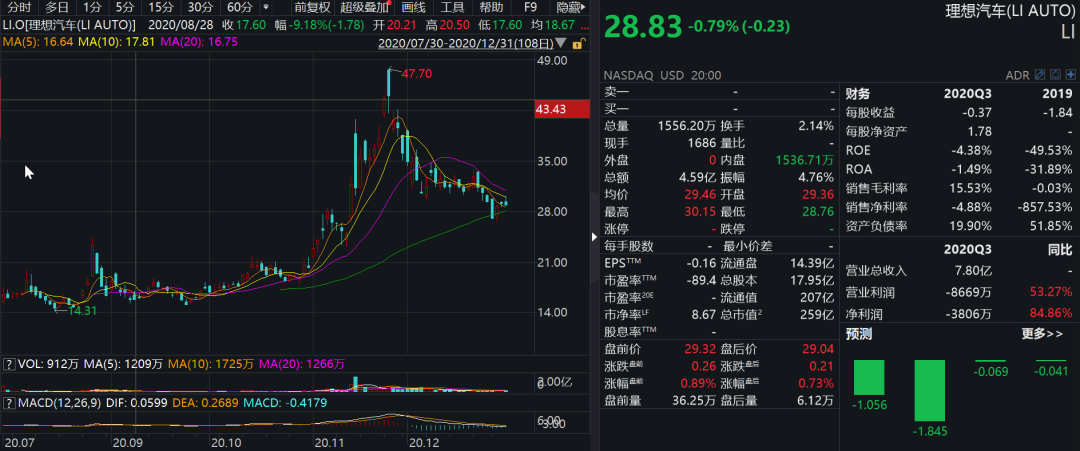Select the 60分 period tab
This screenshot has width=1080, height=451.
click(239, 8)
